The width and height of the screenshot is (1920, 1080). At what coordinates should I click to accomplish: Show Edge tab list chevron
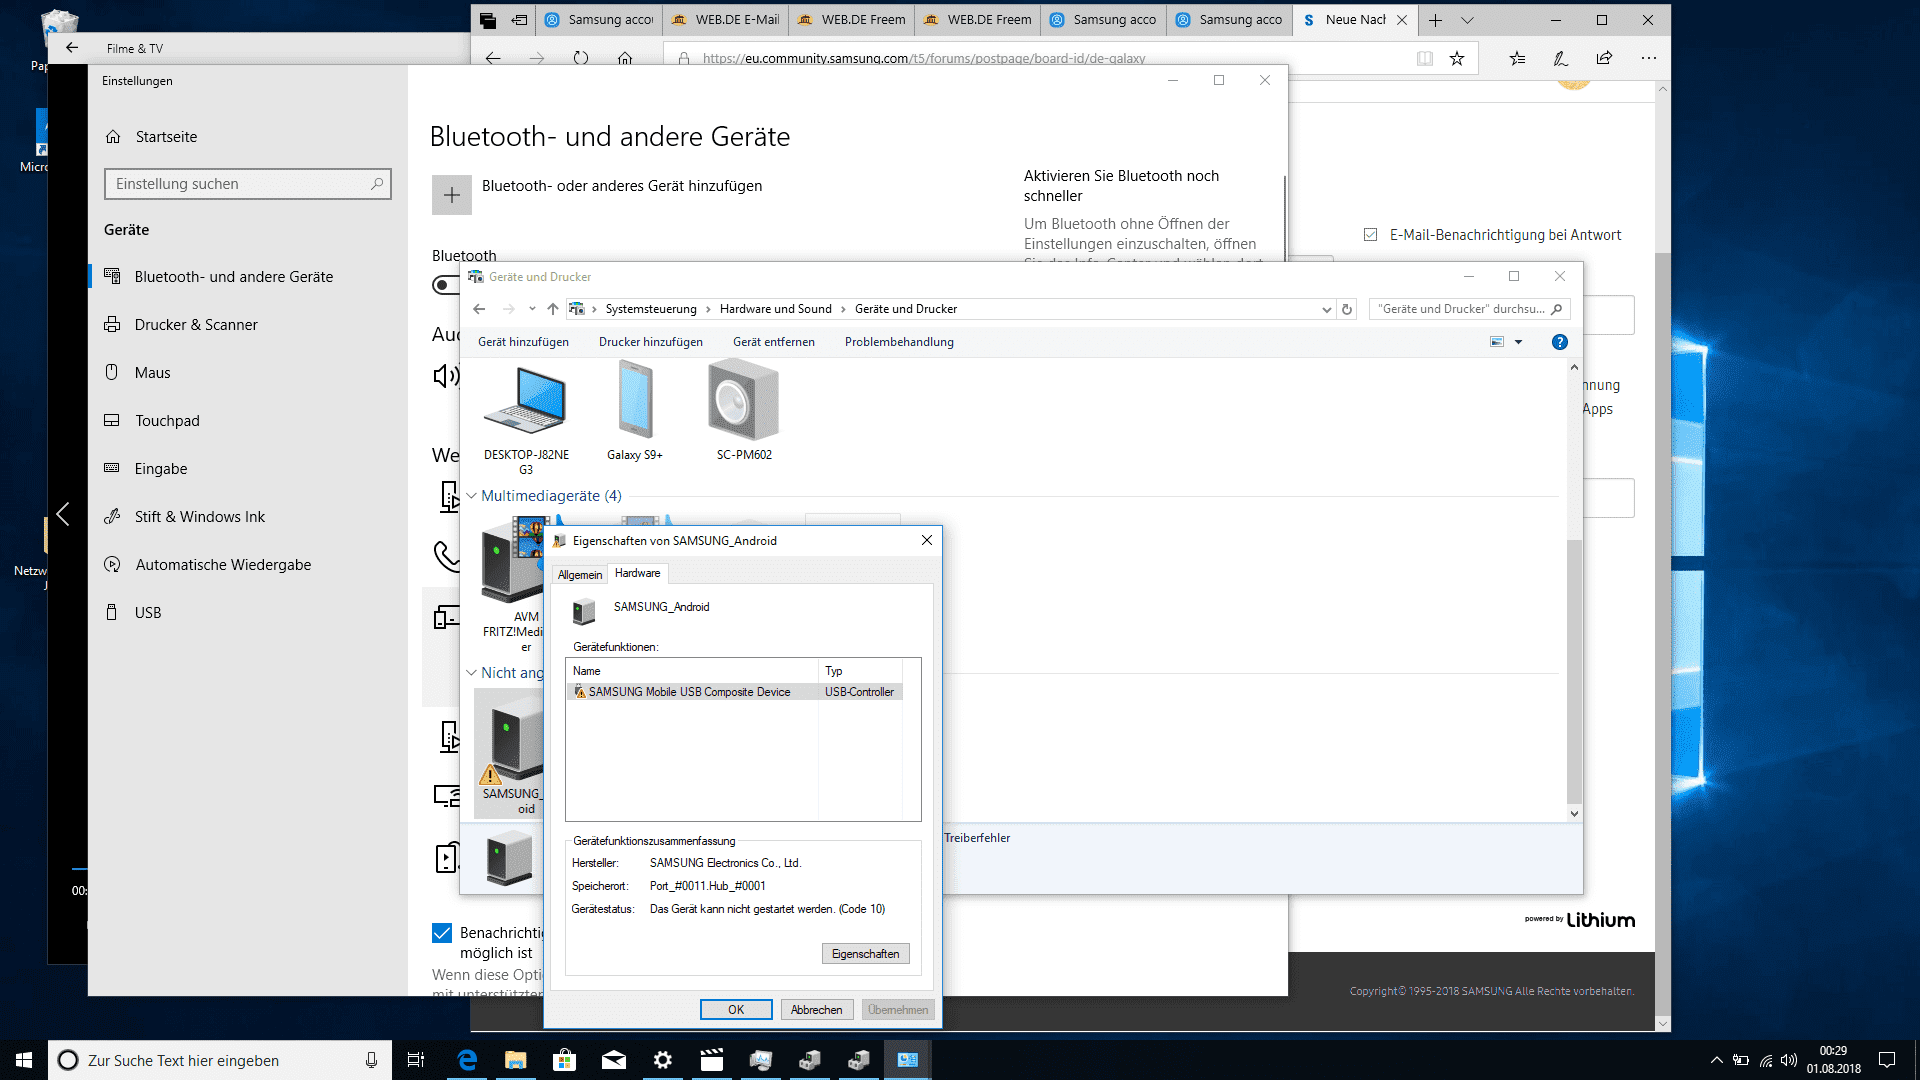click(x=1467, y=20)
